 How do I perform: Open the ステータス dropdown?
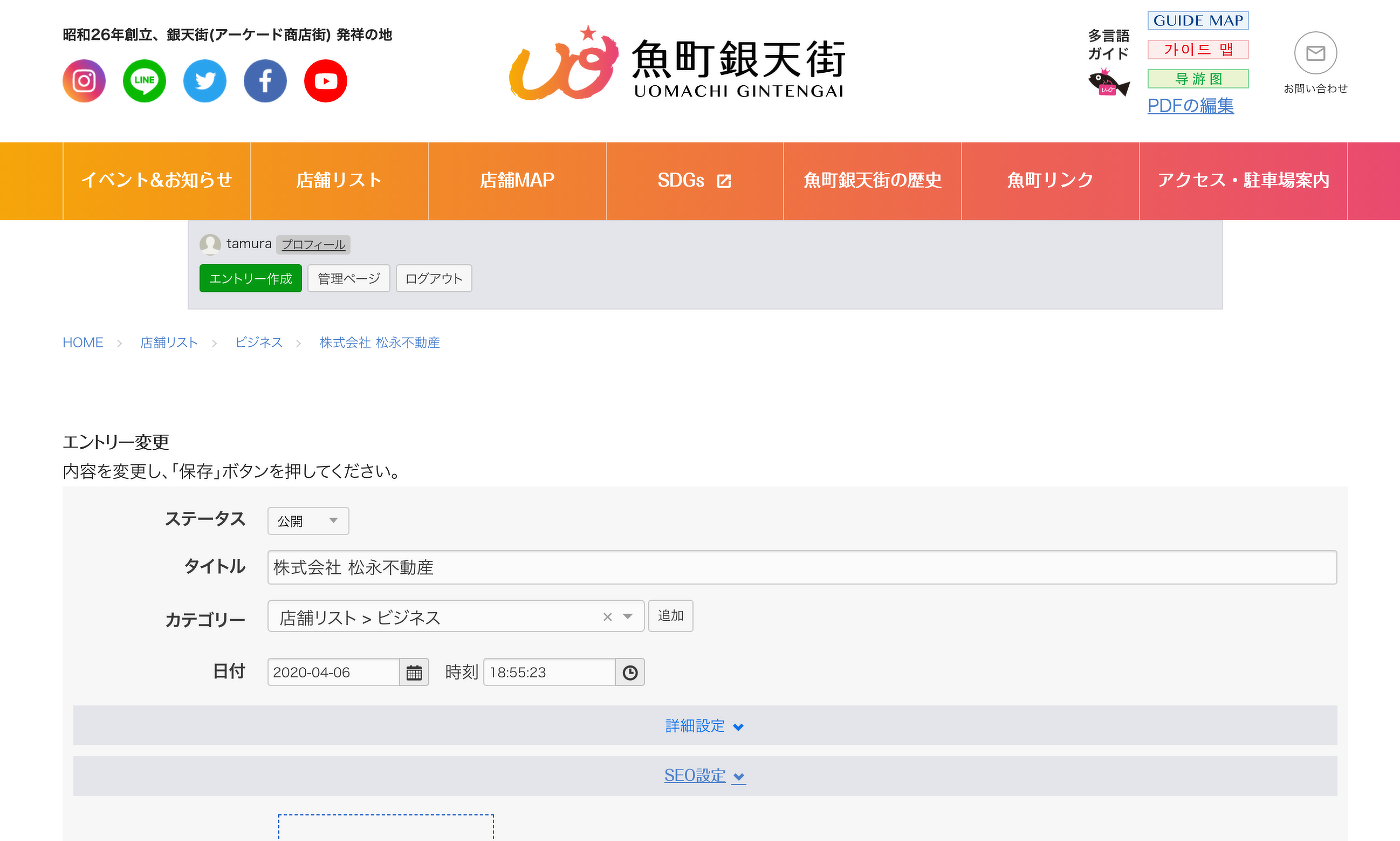pyautogui.click(x=308, y=521)
